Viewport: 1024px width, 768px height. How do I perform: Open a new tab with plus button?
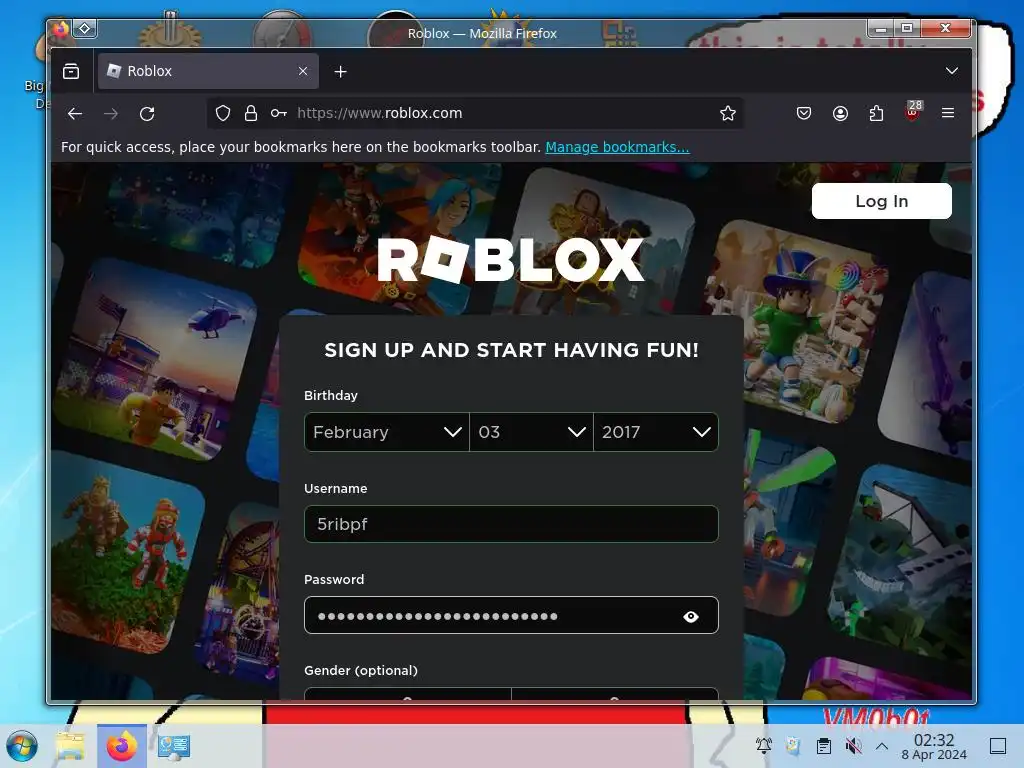[x=340, y=72]
